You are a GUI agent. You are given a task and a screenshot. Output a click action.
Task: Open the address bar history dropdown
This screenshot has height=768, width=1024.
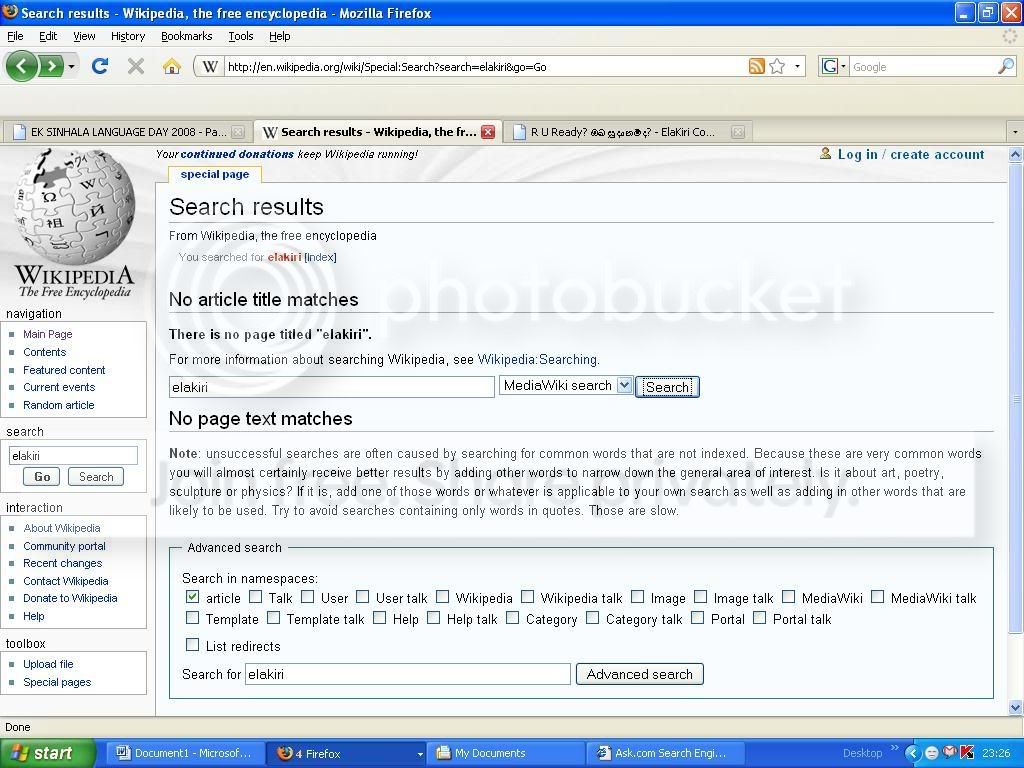(797, 67)
